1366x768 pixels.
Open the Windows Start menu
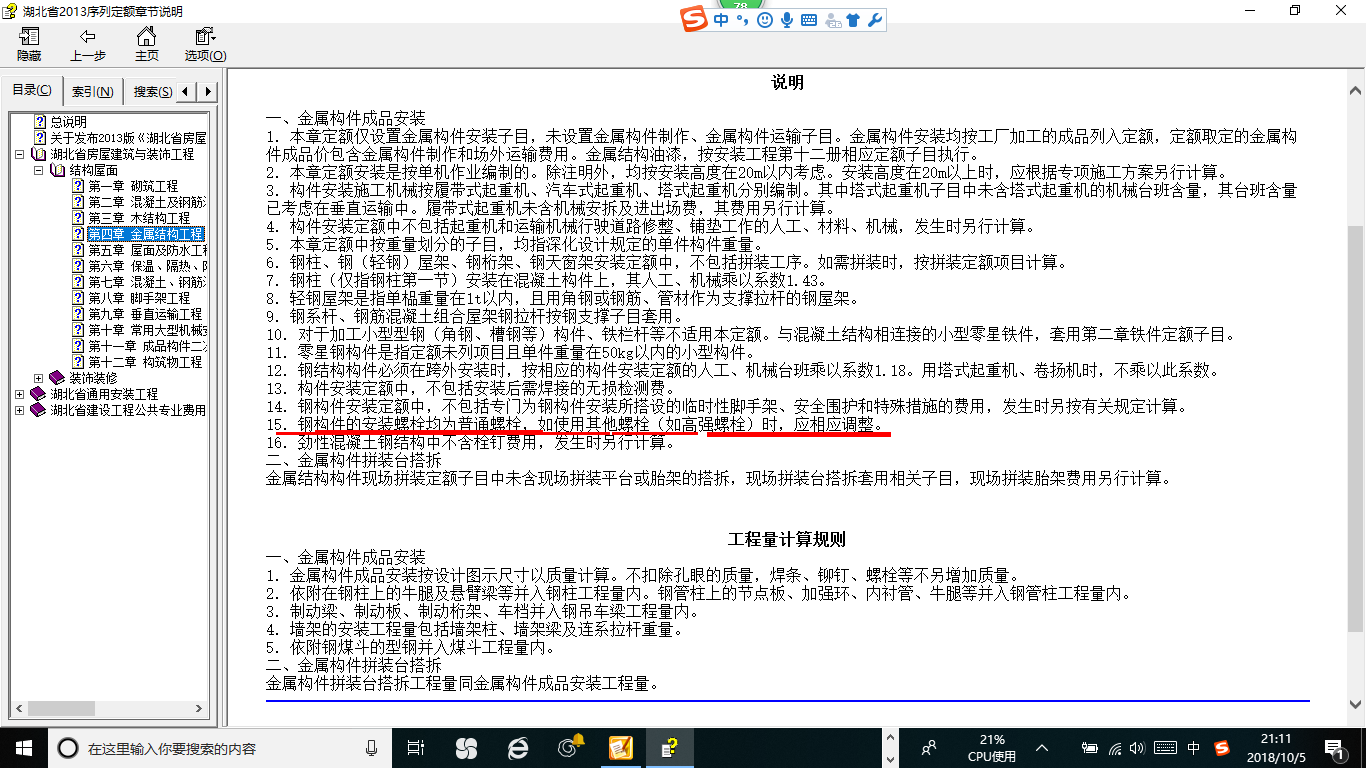[x=23, y=748]
